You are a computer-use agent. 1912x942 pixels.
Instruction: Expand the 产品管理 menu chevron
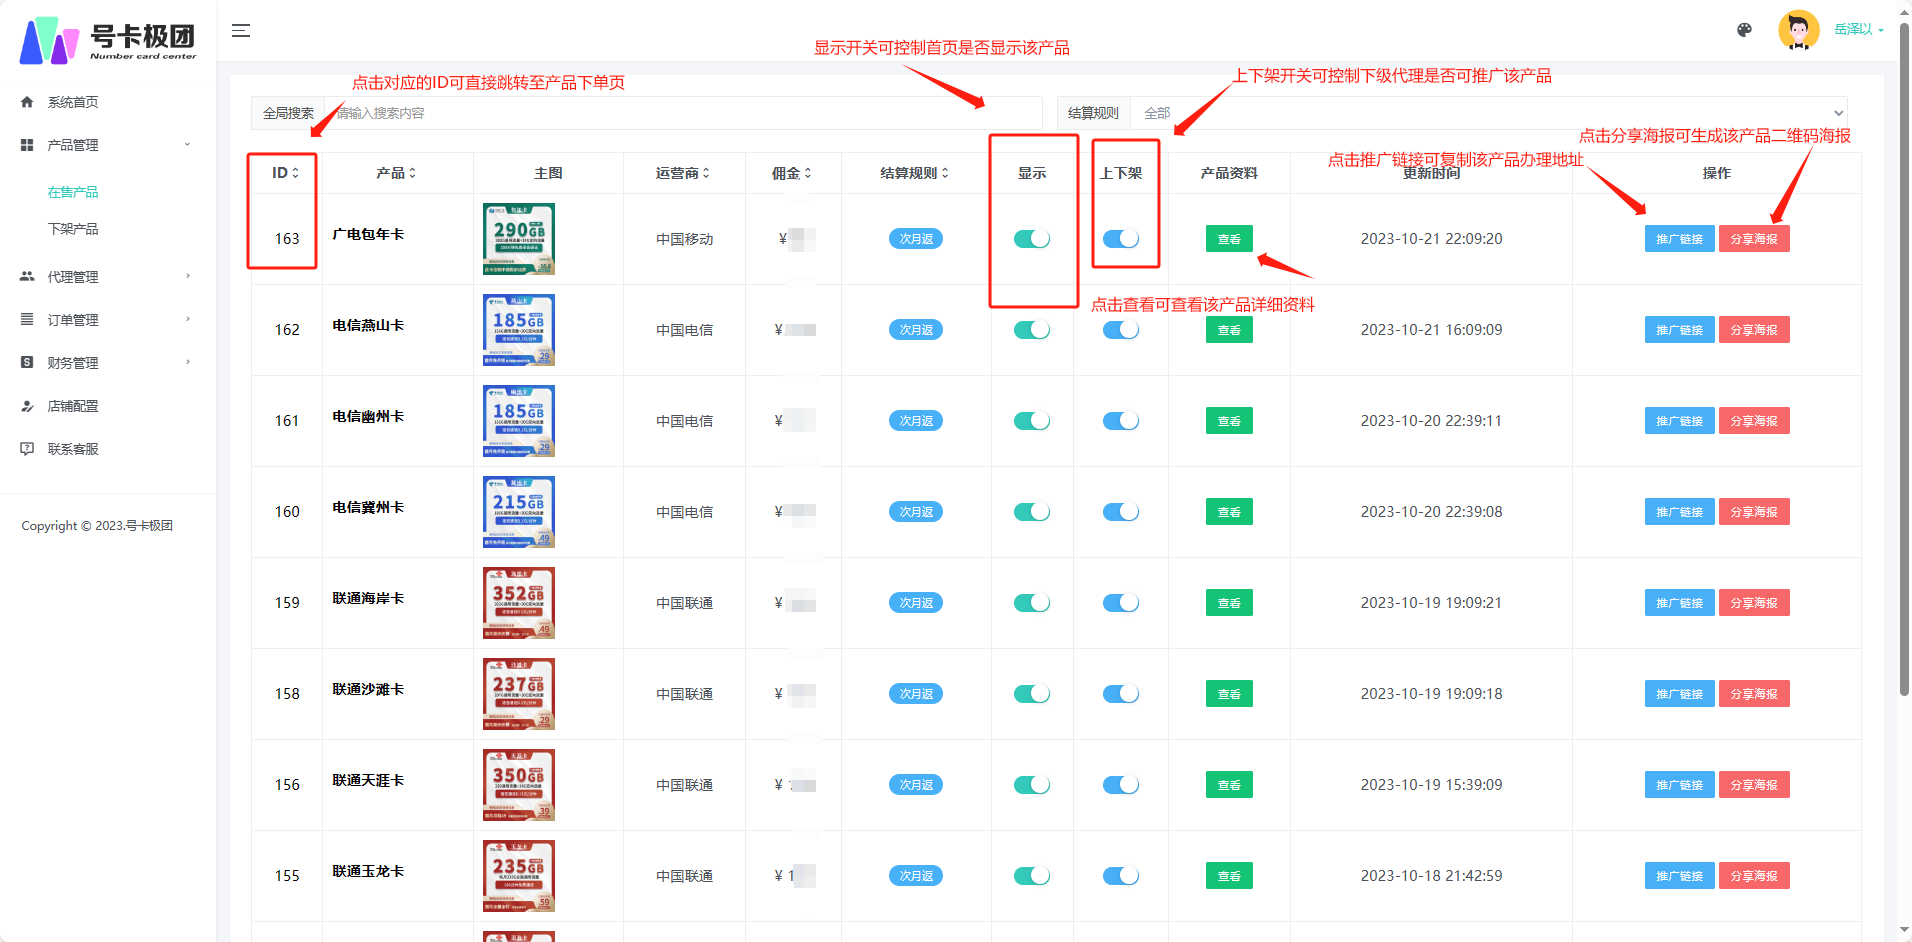click(187, 145)
